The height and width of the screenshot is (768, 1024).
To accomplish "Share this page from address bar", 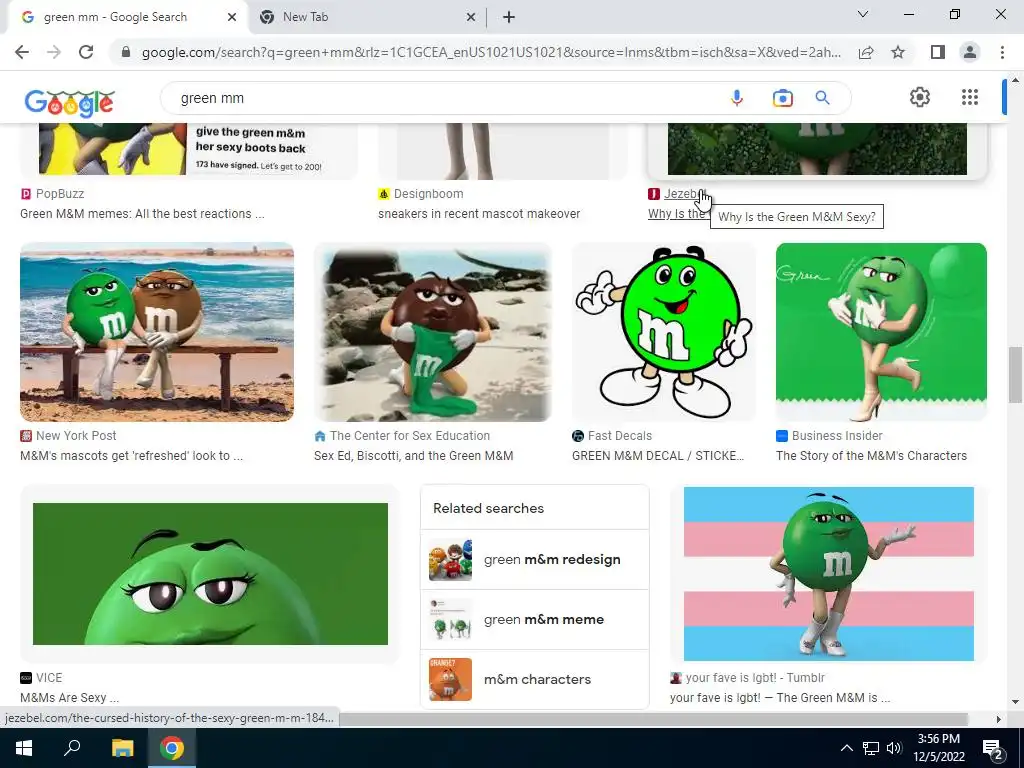I will click(x=866, y=52).
